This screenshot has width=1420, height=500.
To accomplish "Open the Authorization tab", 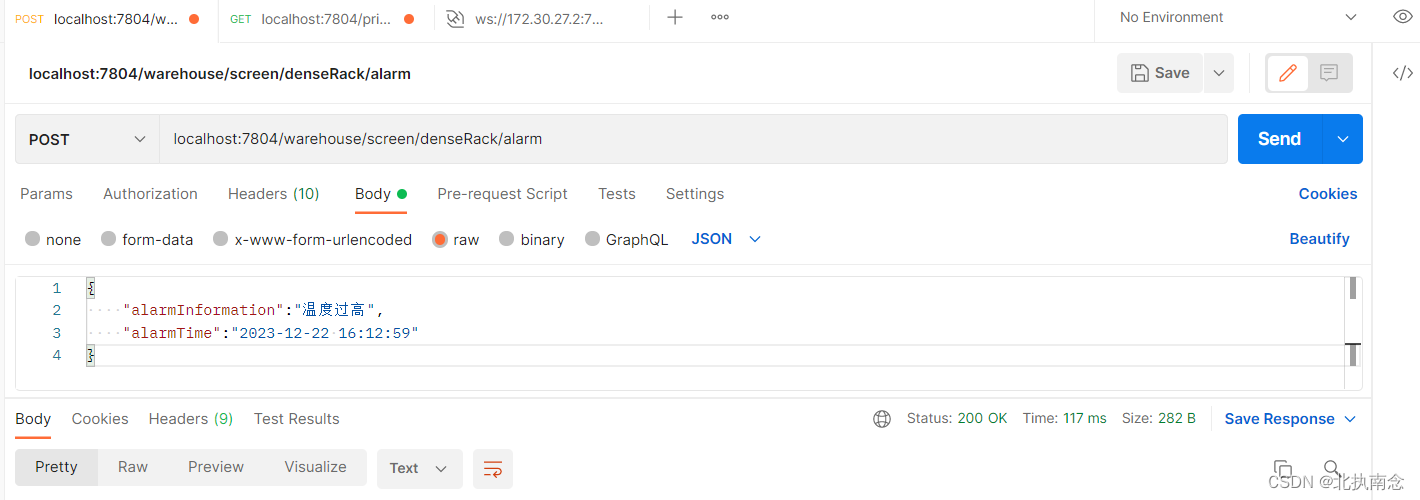I will 150,194.
